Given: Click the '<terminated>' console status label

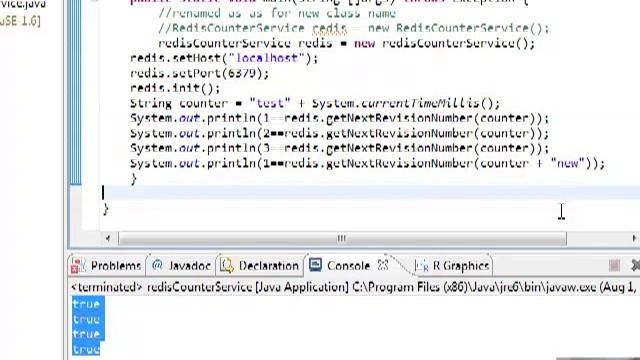Looking at the screenshot, I should click(x=106, y=287).
